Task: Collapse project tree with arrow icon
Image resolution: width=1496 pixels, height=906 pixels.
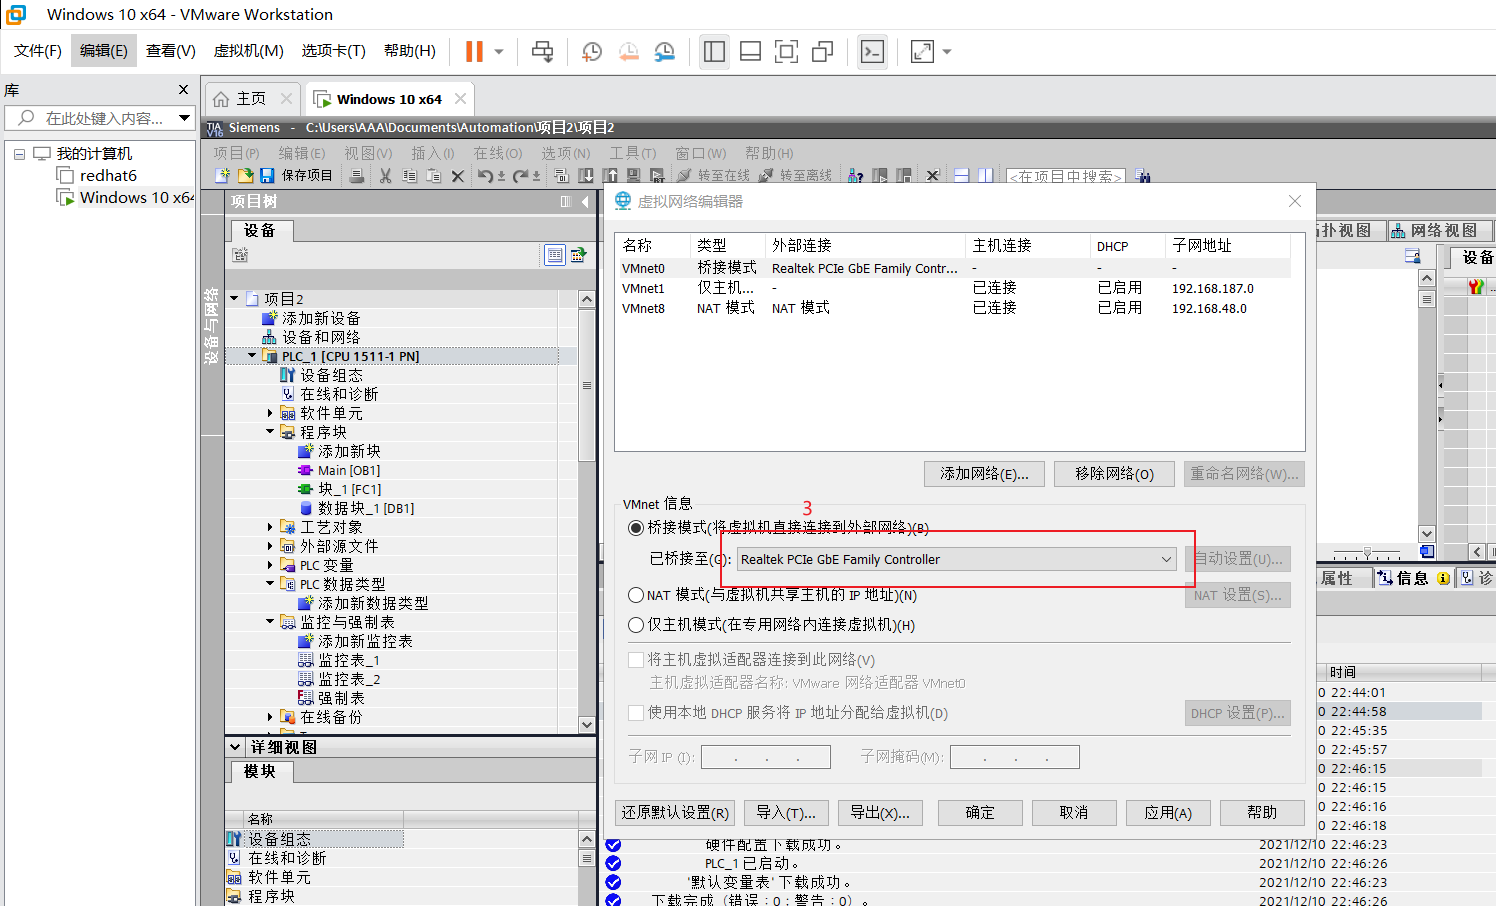Action: (x=586, y=201)
